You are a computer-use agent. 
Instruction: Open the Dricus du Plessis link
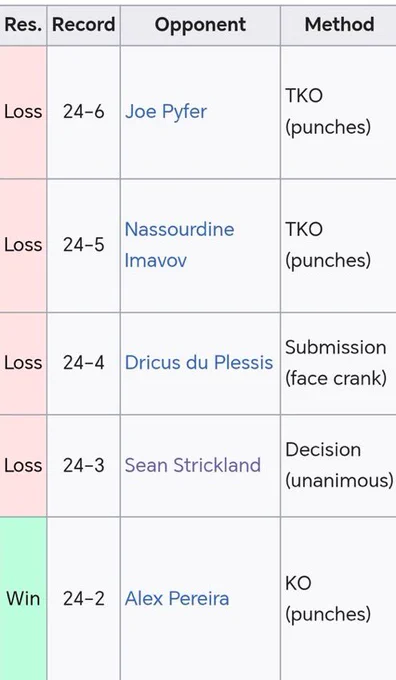(x=199, y=363)
